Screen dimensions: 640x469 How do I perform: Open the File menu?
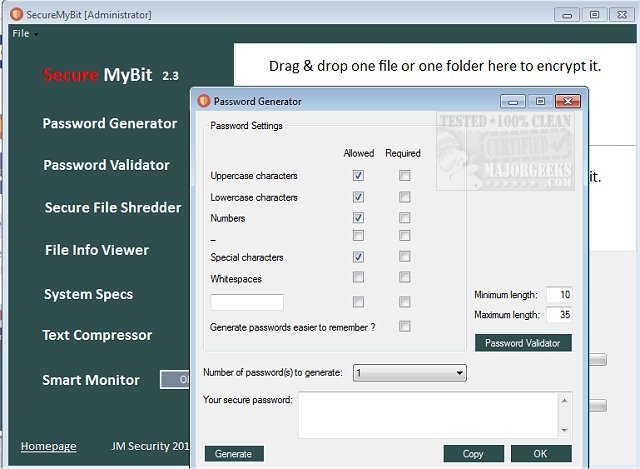[x=24, y=33]
